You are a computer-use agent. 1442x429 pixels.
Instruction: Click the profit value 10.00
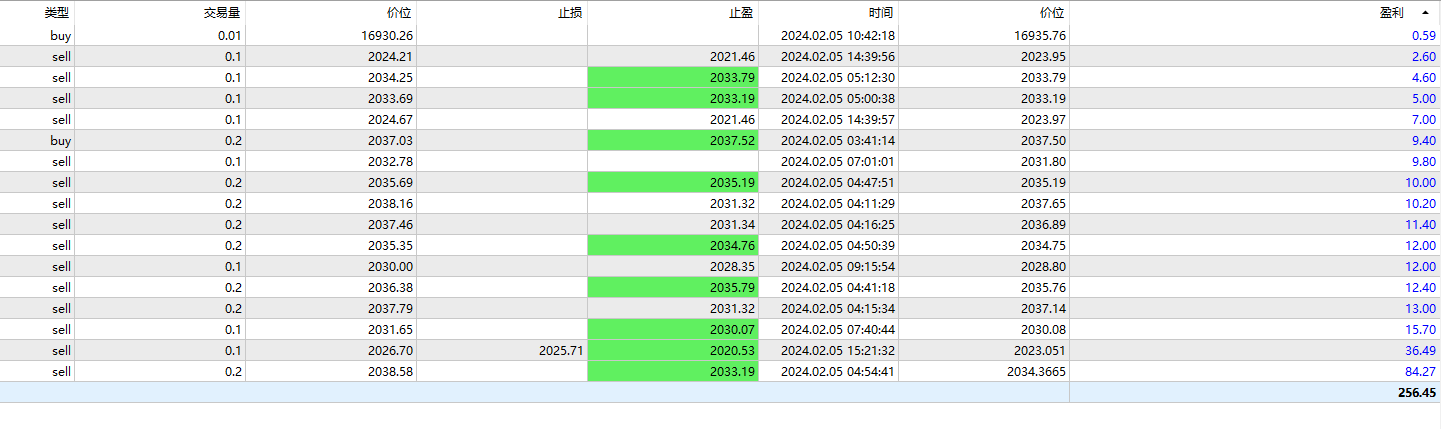coord(1421,182)
